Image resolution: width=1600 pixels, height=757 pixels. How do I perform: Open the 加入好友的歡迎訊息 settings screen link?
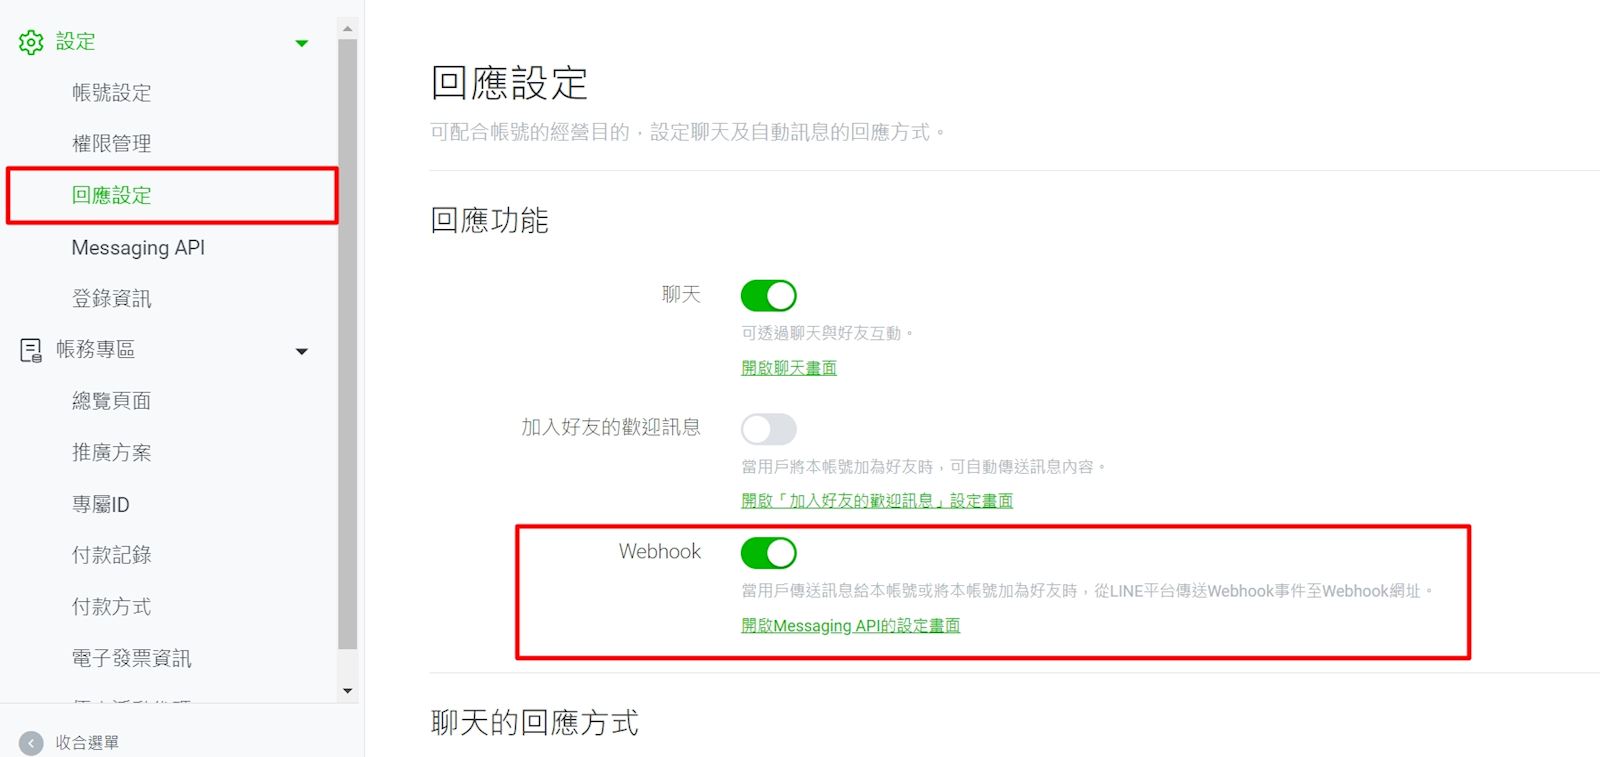tap(876, 501)
